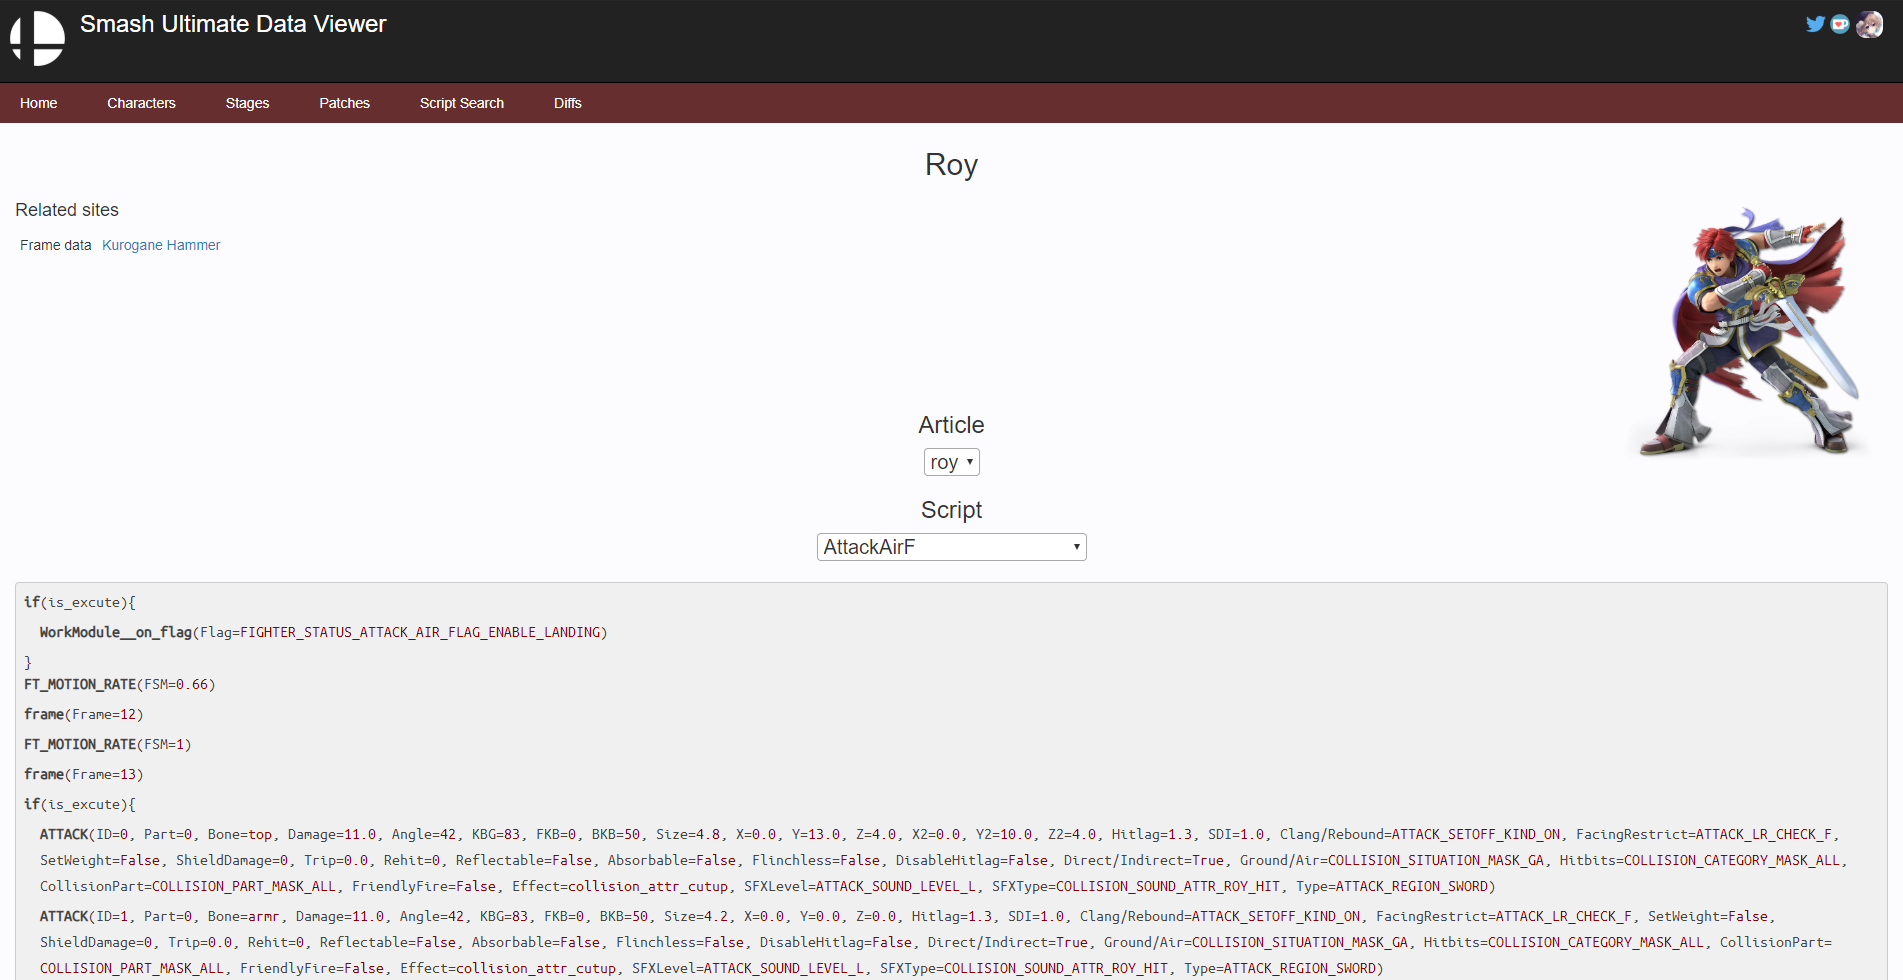Open the Patches page
The width and height of the screenshot is (1903, 980).
click(x=344, y=103)
